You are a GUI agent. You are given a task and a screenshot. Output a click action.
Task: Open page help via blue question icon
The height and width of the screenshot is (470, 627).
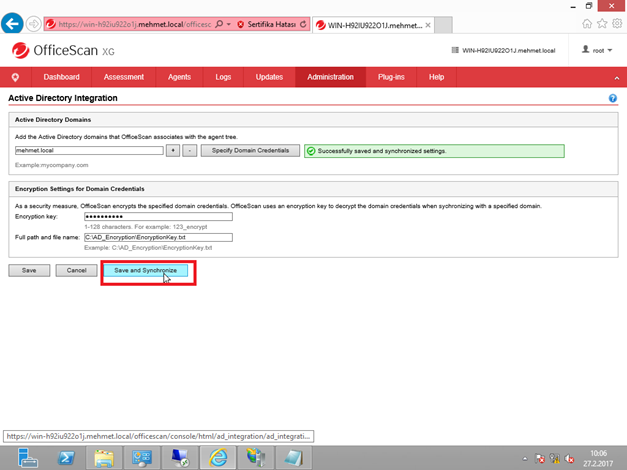[613, 98]
